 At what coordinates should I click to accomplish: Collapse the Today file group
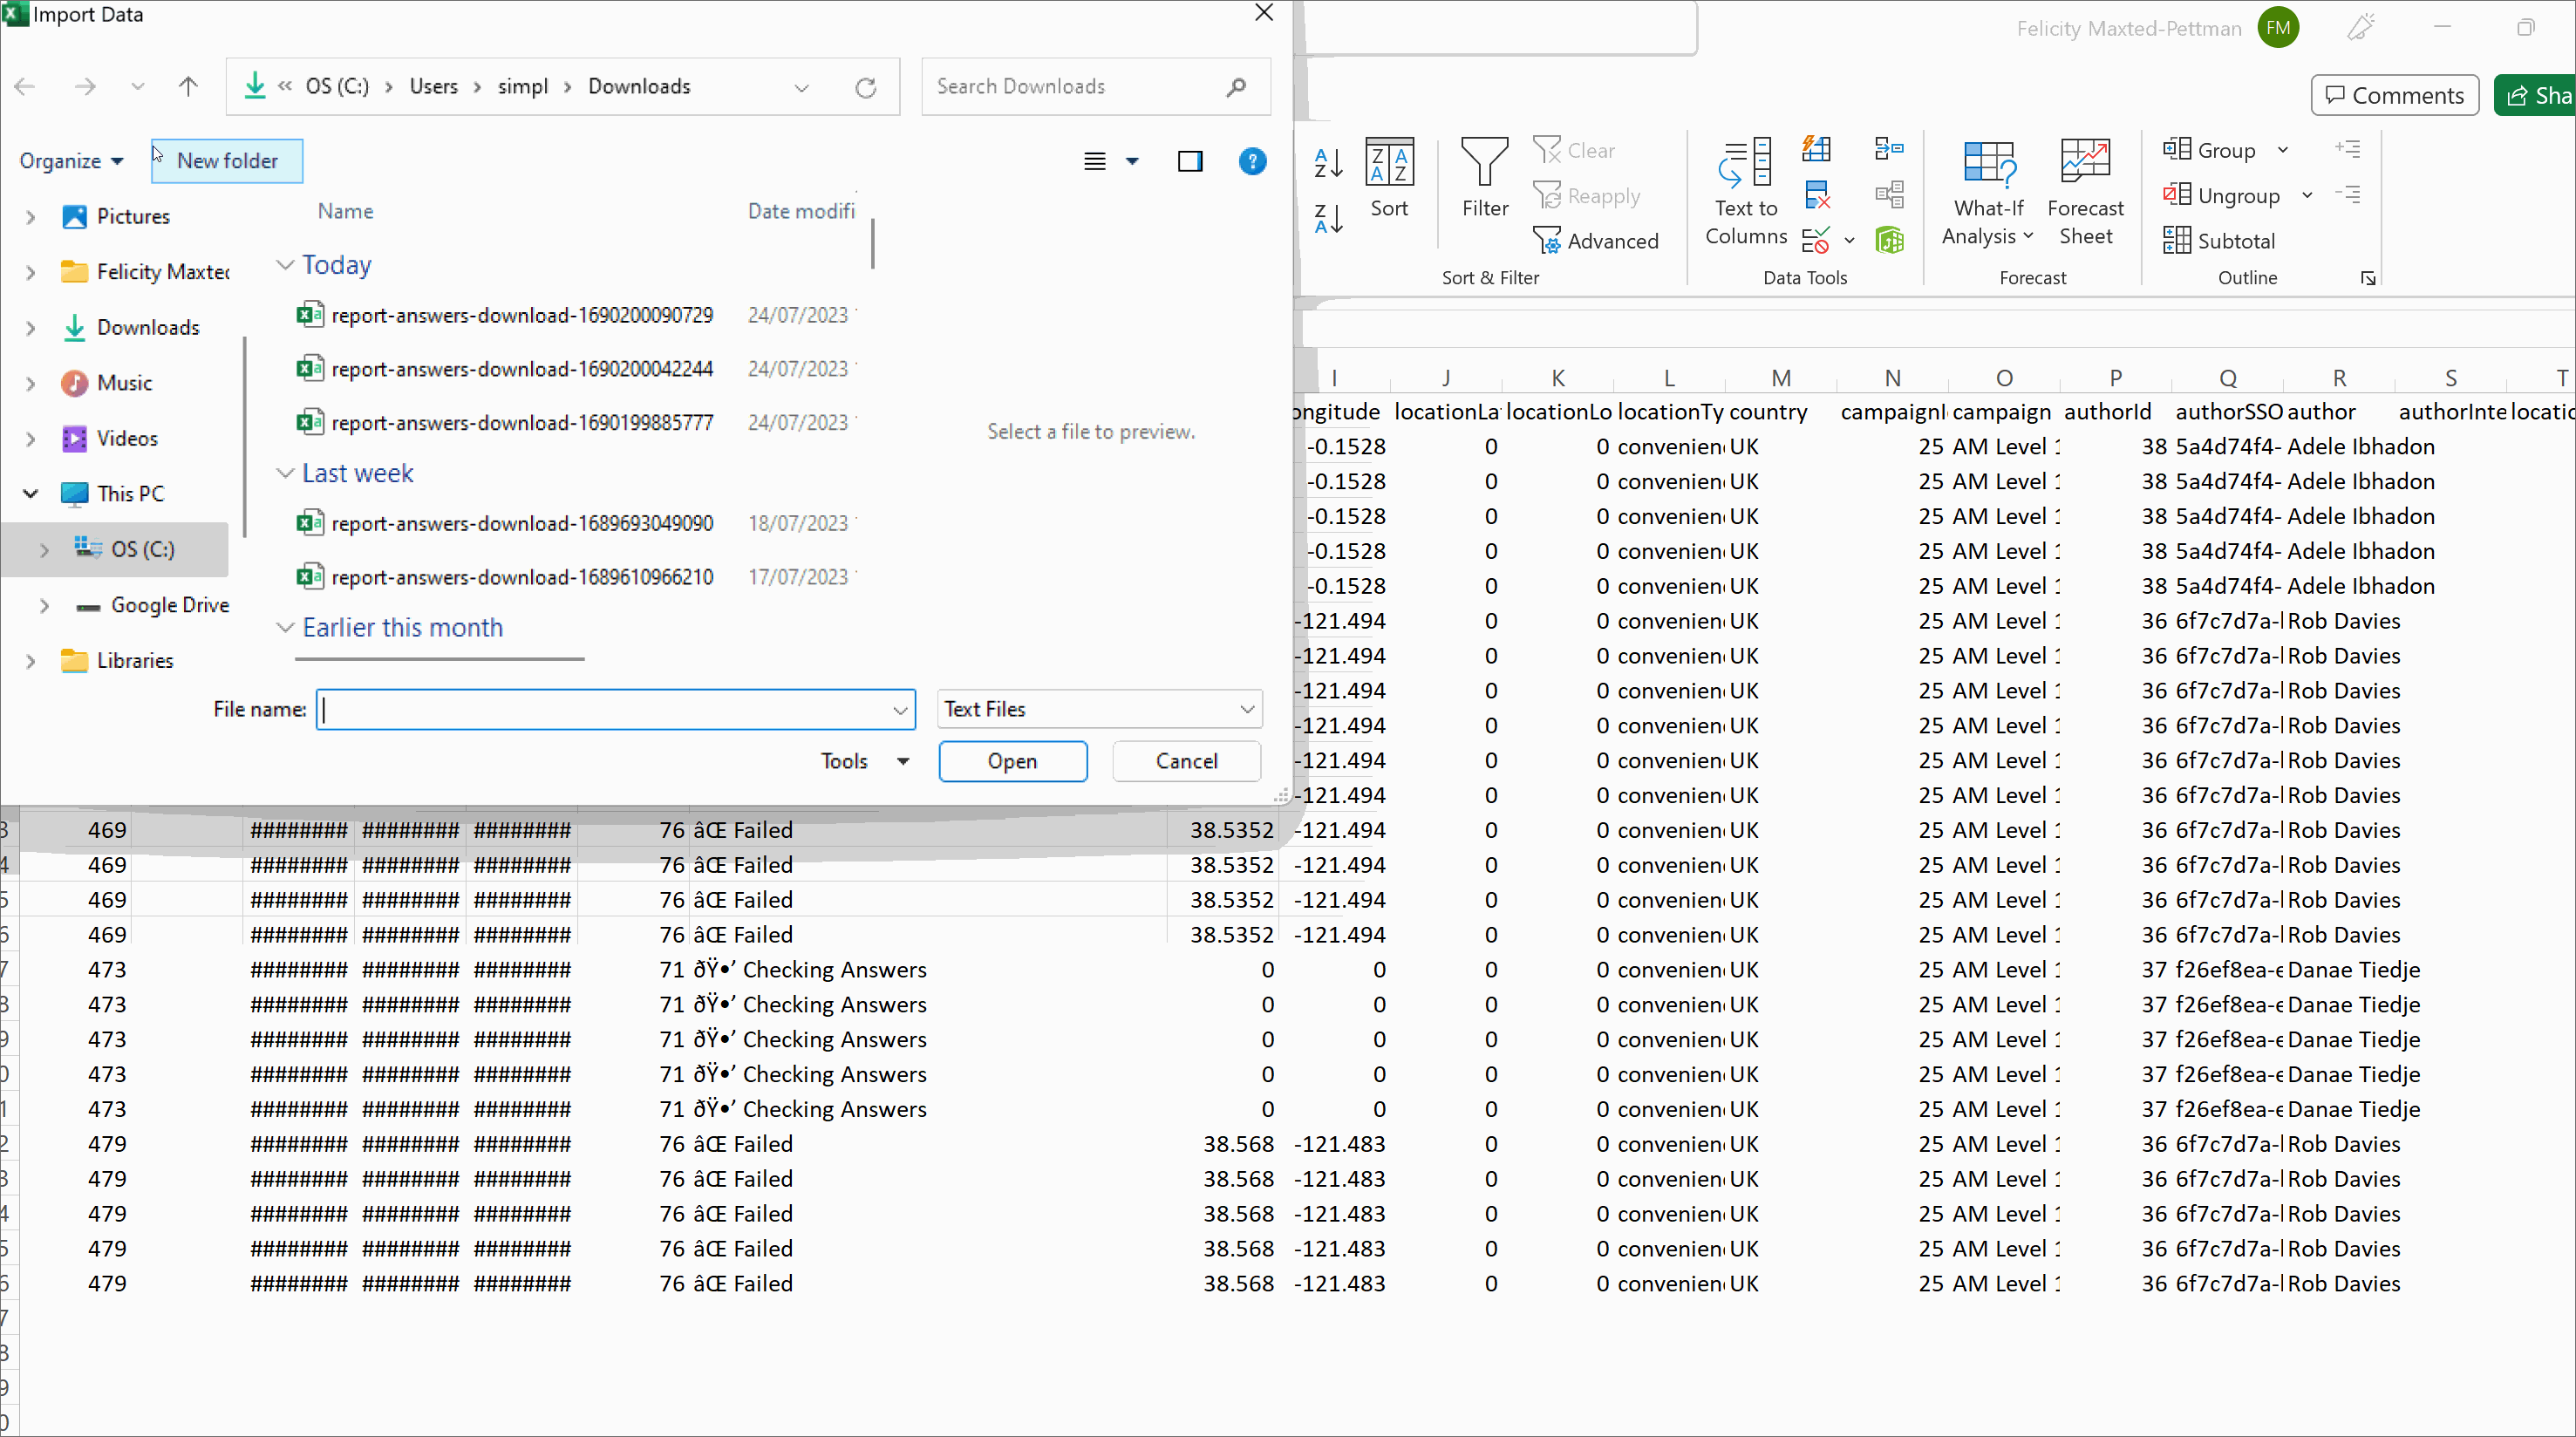point(285,264)
